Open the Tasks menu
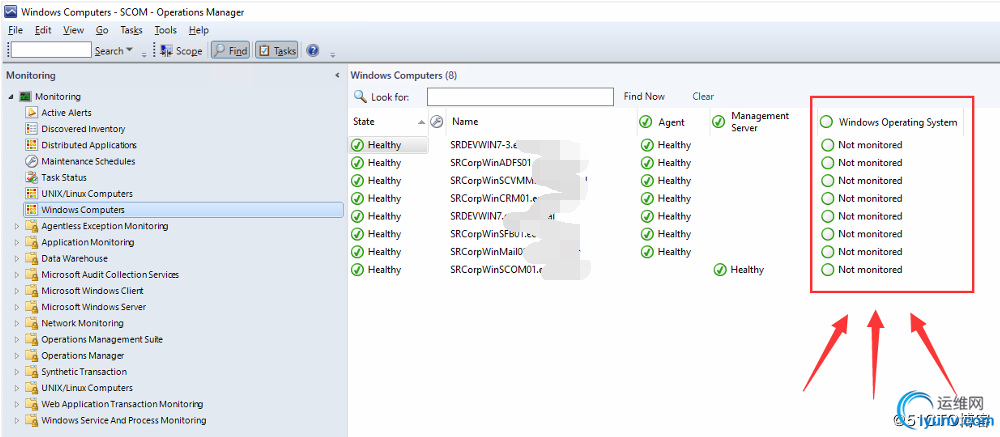This screenshot has height=437, width=1000. point(131,30)
